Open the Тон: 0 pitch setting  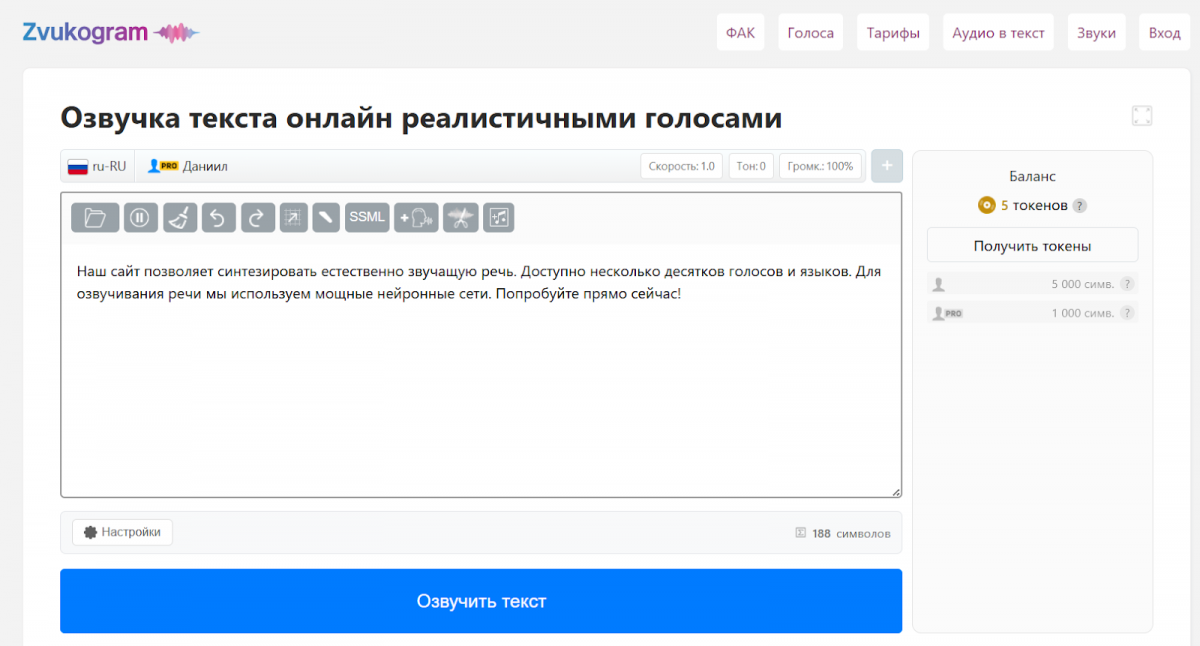pyautogui.click(x=750, y=166)
